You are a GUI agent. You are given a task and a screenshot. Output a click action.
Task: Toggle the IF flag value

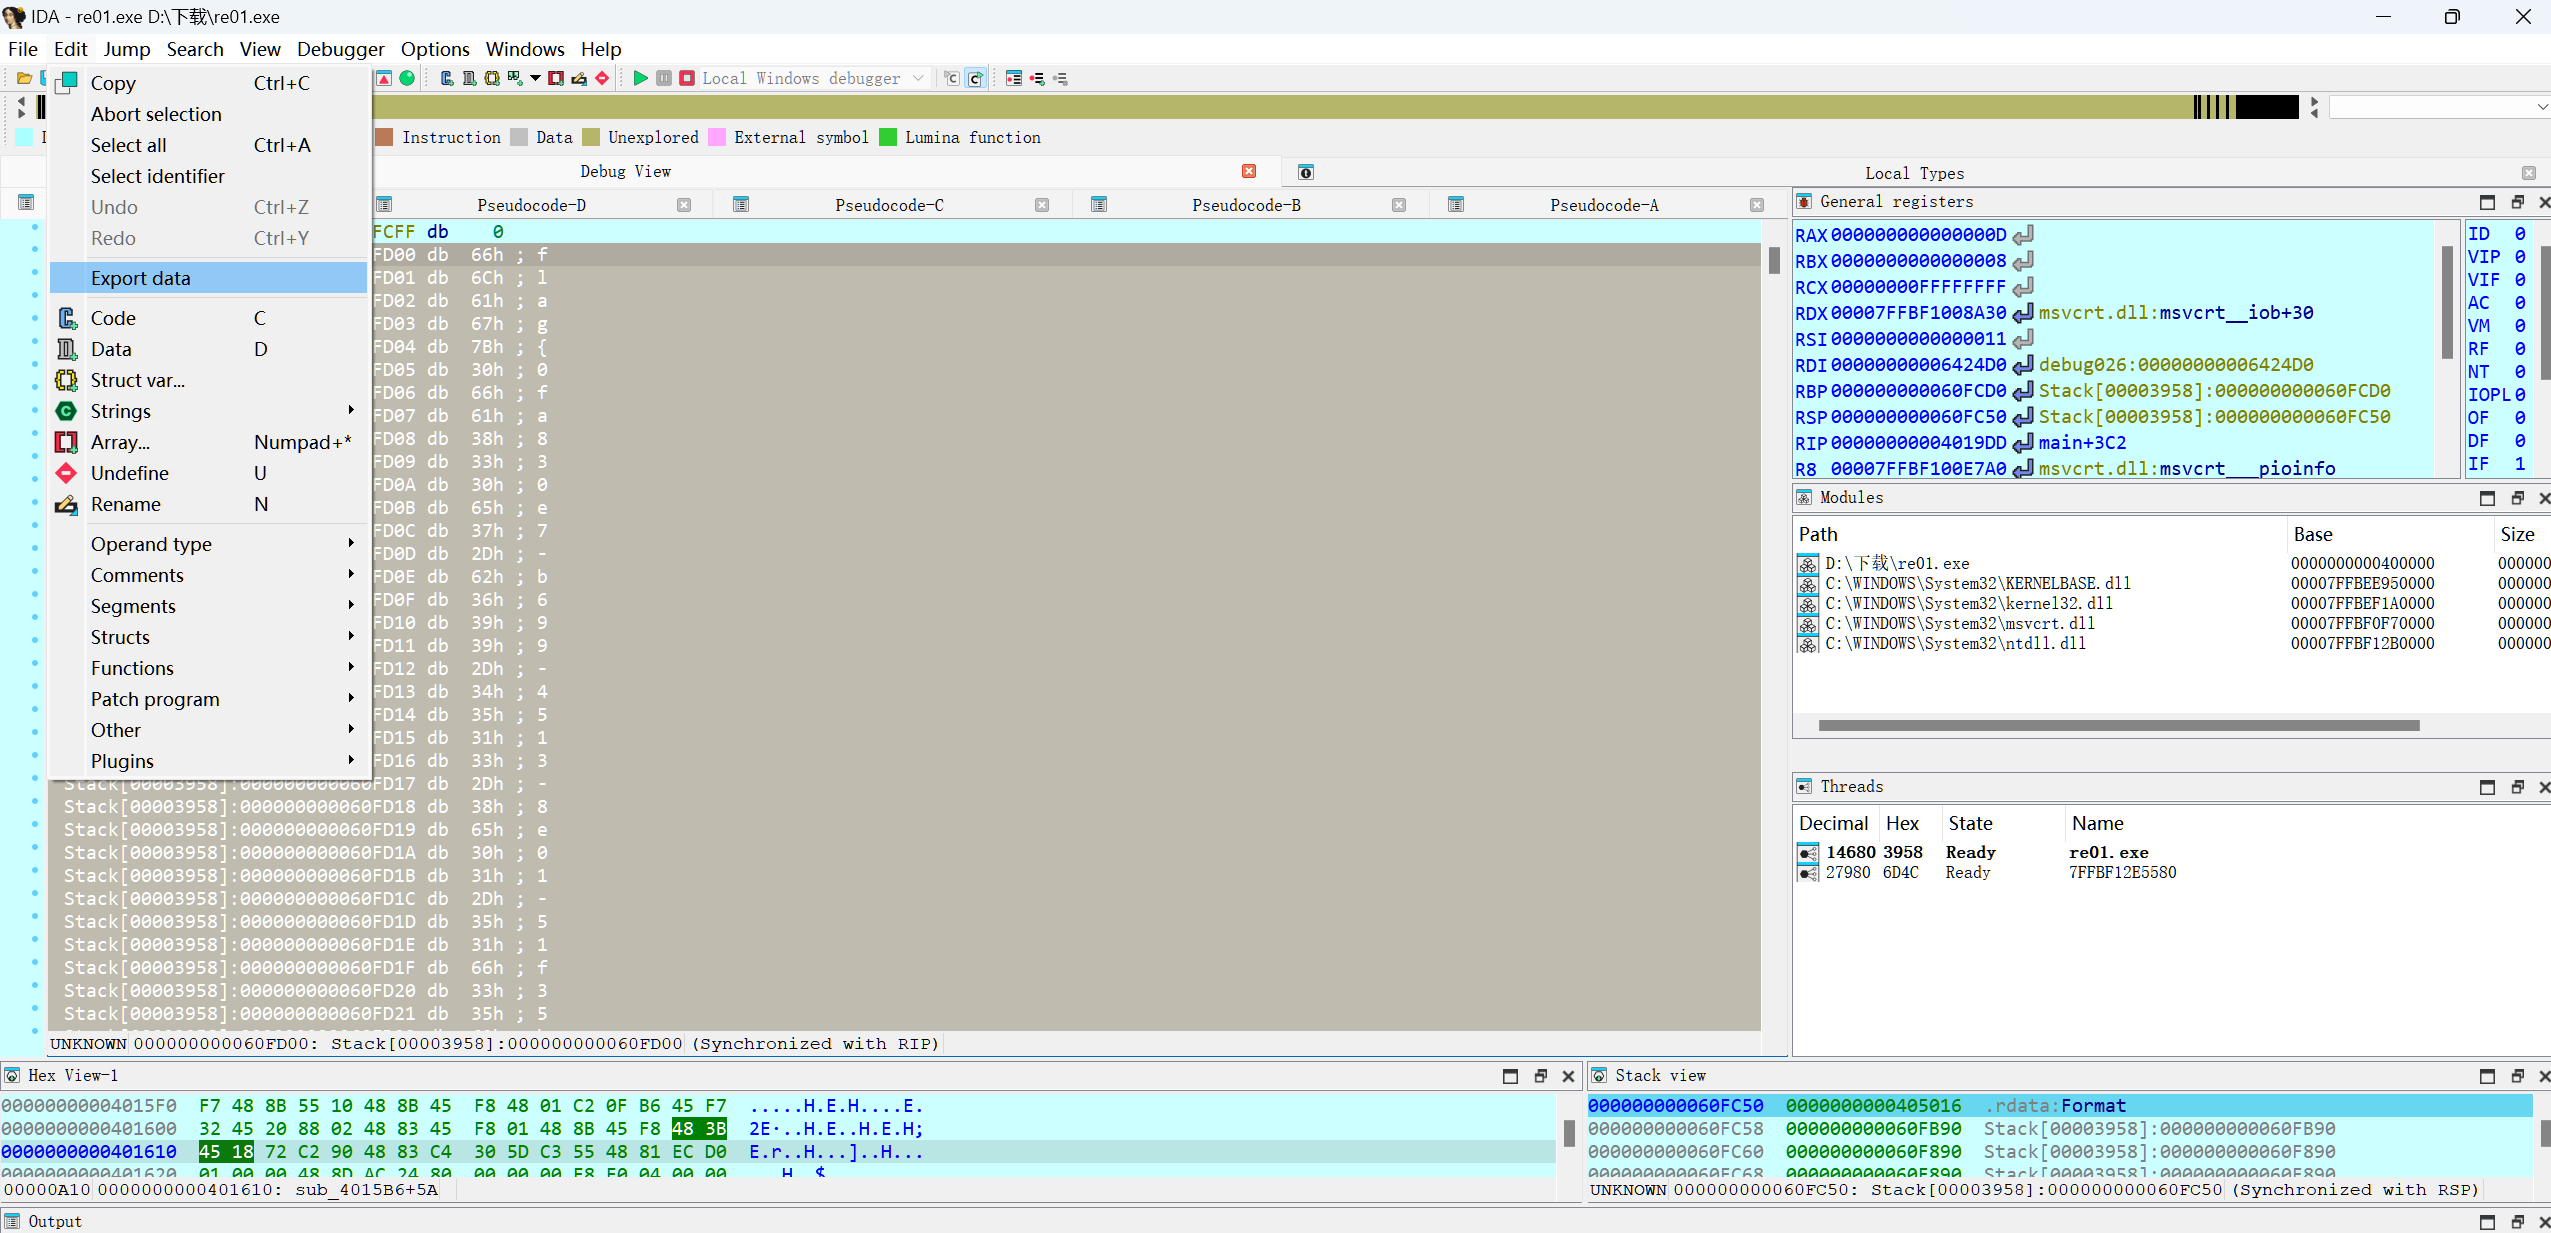click(2519, 464)
